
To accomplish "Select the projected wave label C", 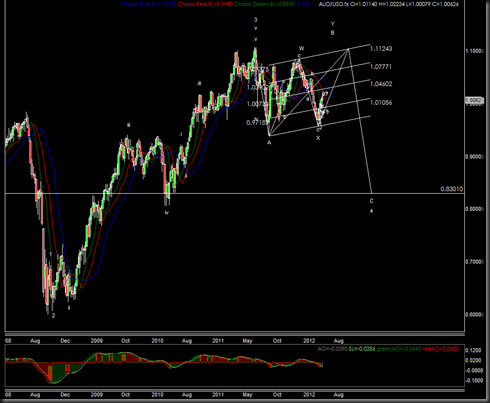I will click(371, 201).
